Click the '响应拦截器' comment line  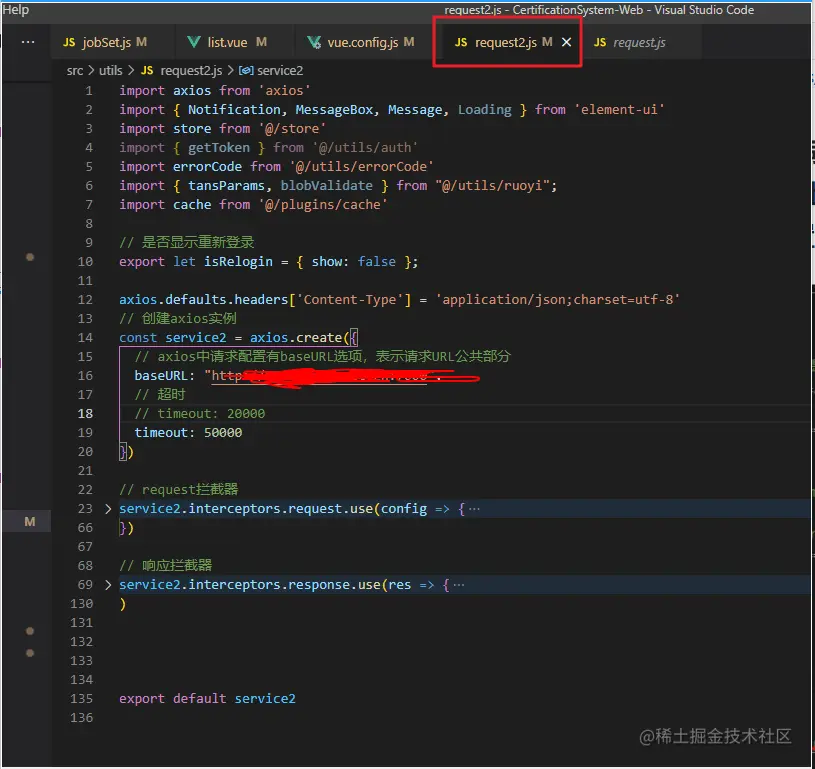166,566
